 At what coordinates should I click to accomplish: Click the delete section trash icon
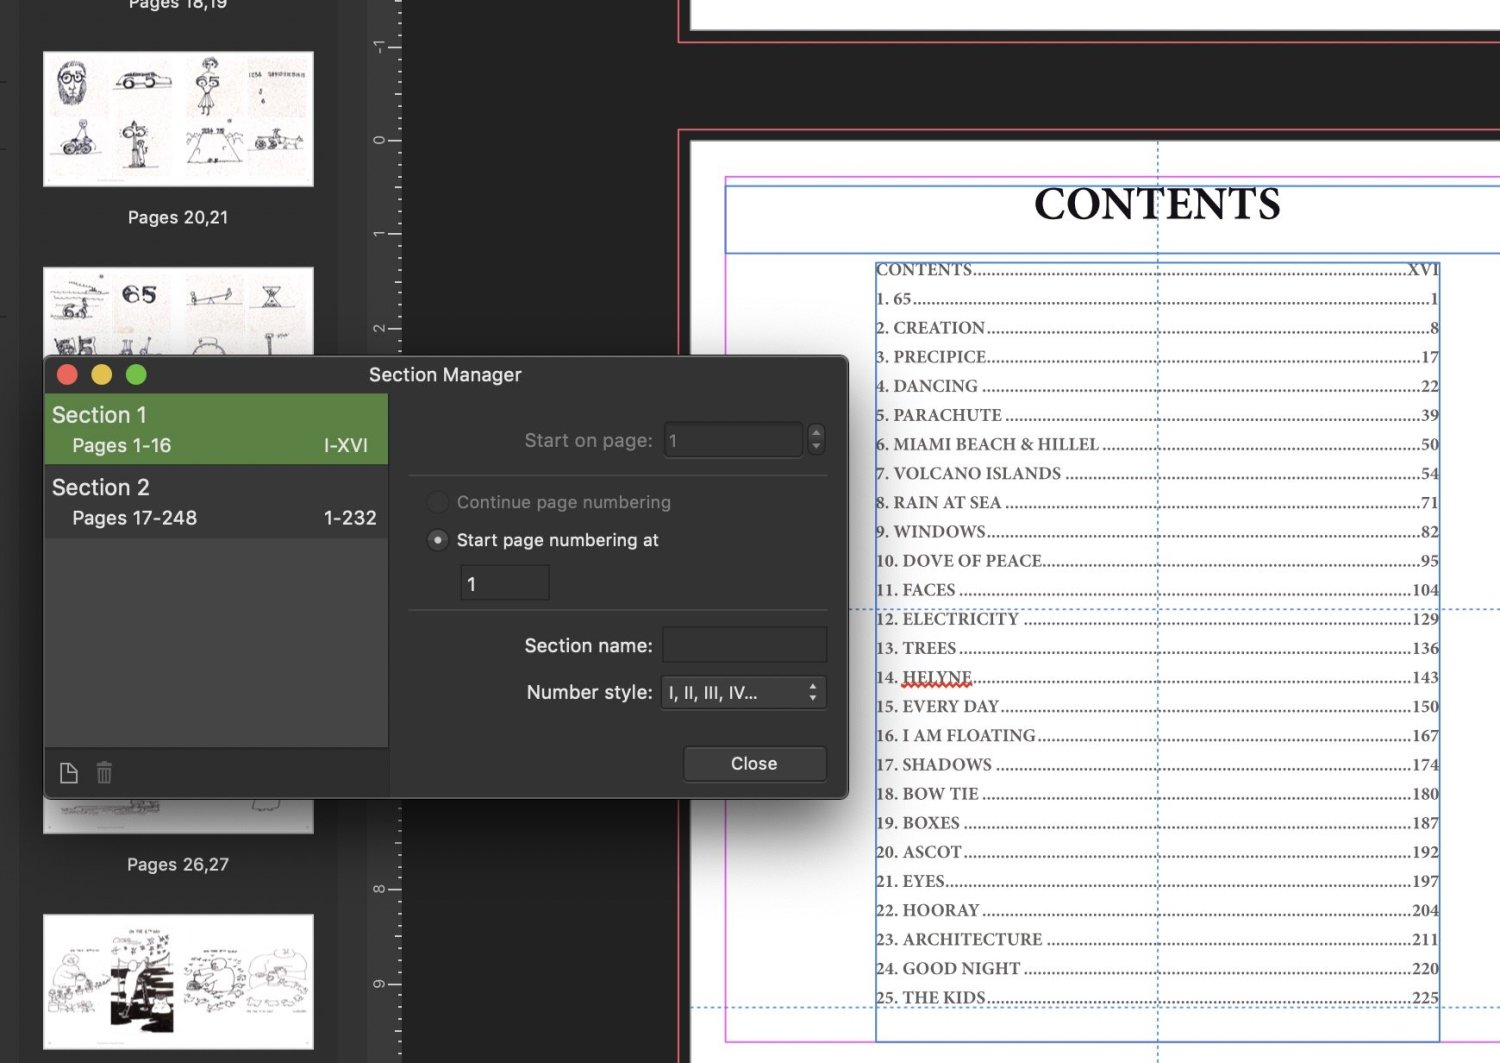pyautogui.click(x=104, y=773)
